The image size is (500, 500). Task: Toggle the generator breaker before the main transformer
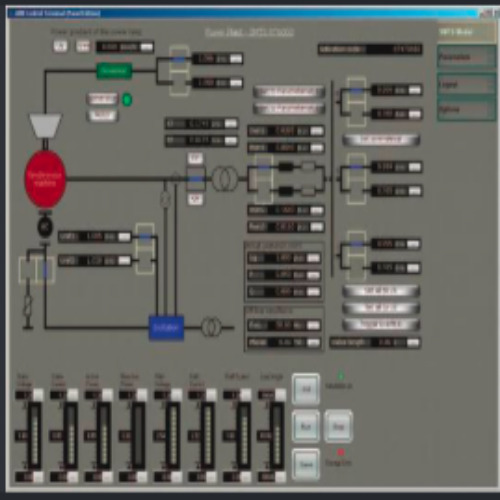point(195,179)
